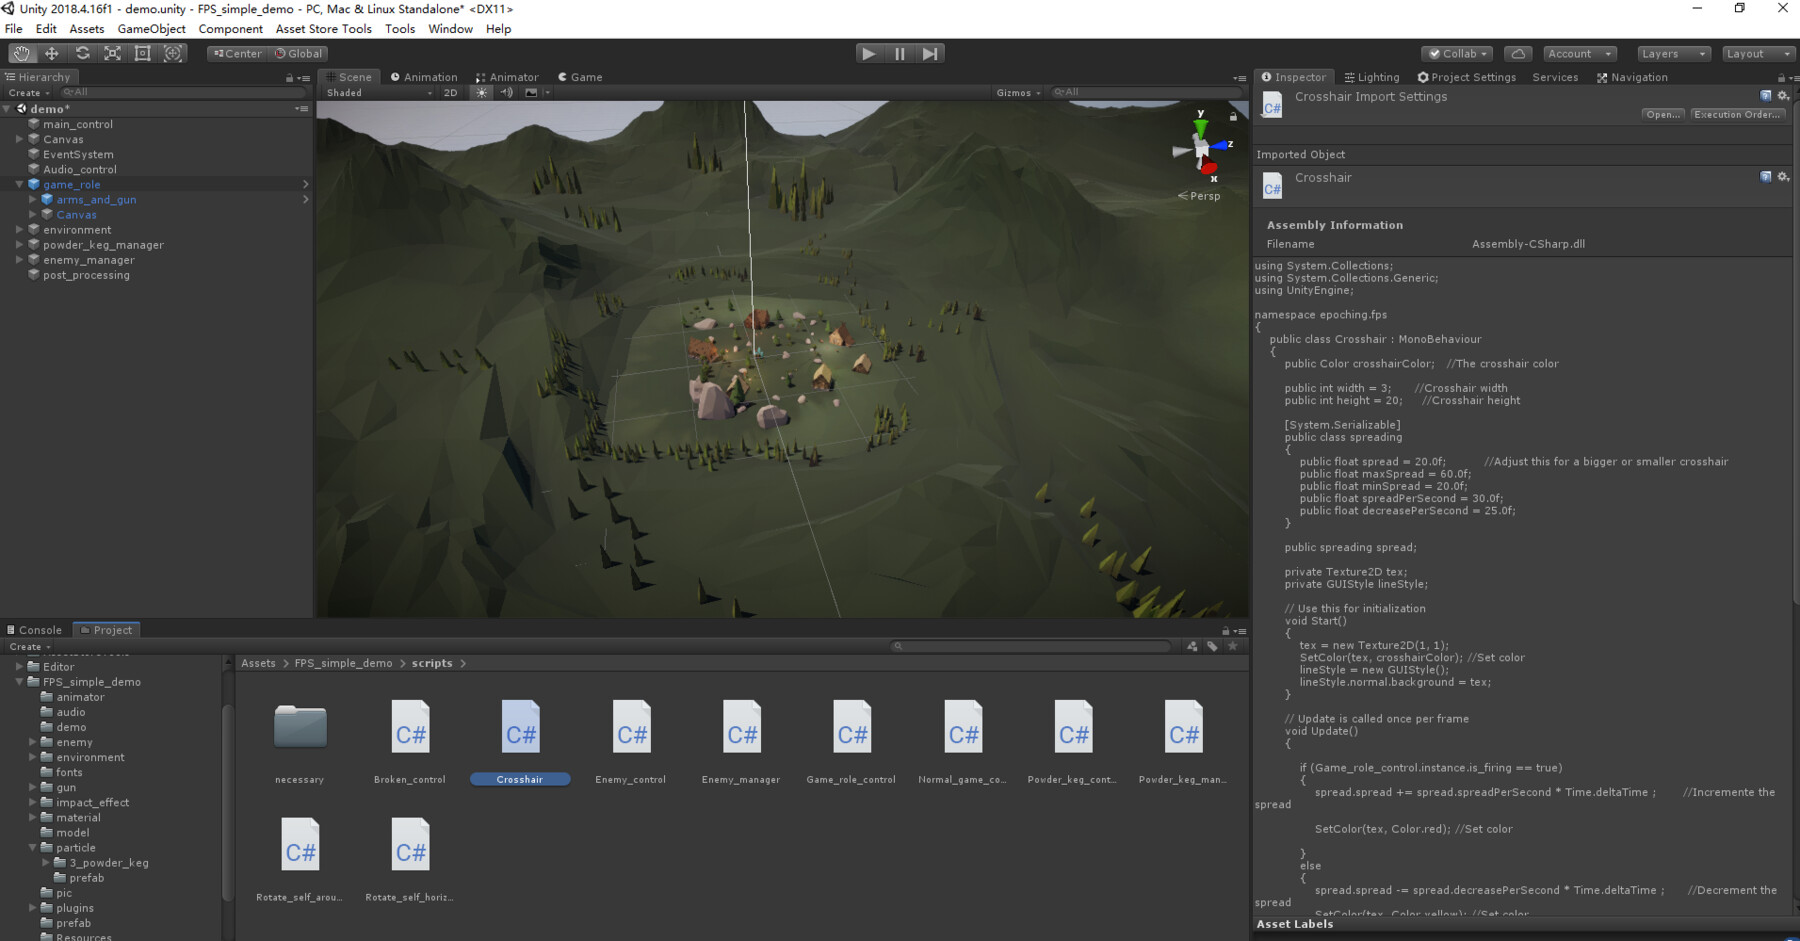Open Crosshair import settings gear menu
The height and width of the screenshot is (941, 1800).
1783,96
